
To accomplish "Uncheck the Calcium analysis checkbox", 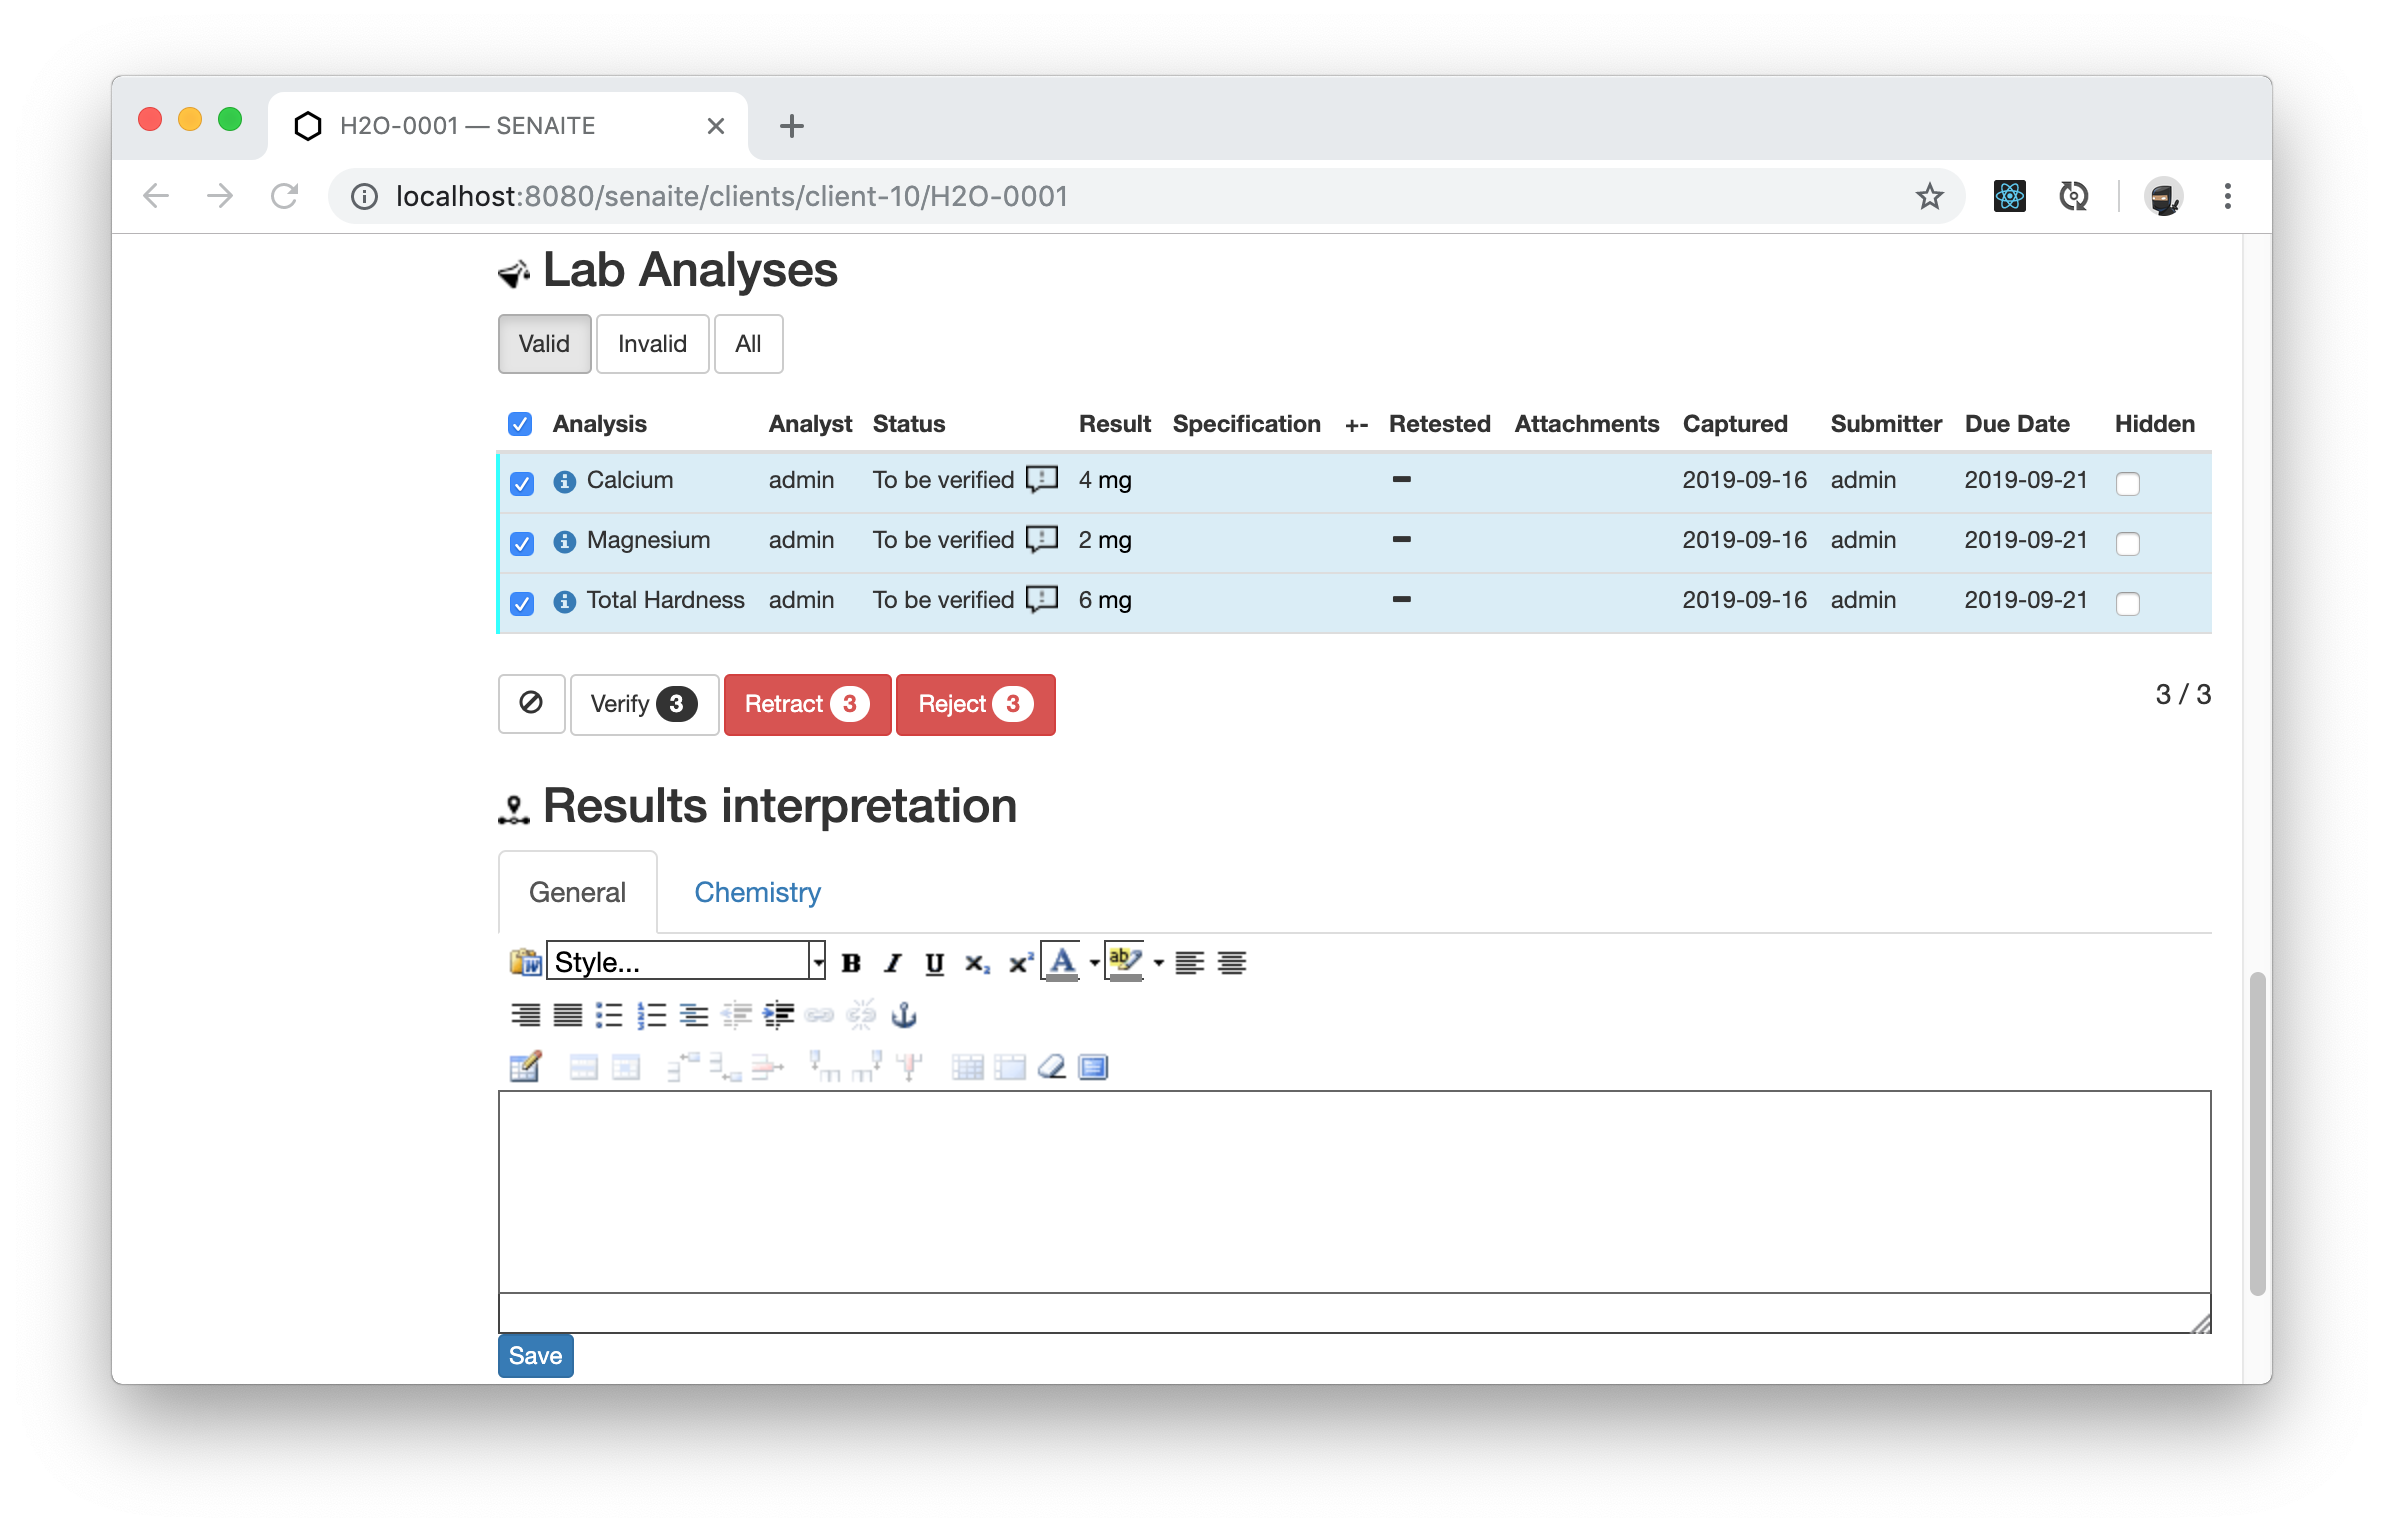I will (x=521, y=483).
